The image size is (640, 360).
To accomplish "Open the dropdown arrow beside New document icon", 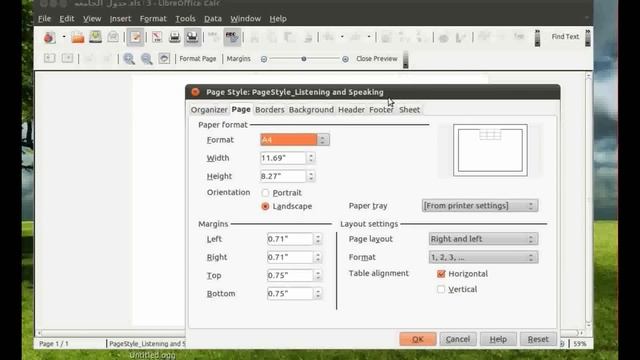I will [x=64, y=37].
